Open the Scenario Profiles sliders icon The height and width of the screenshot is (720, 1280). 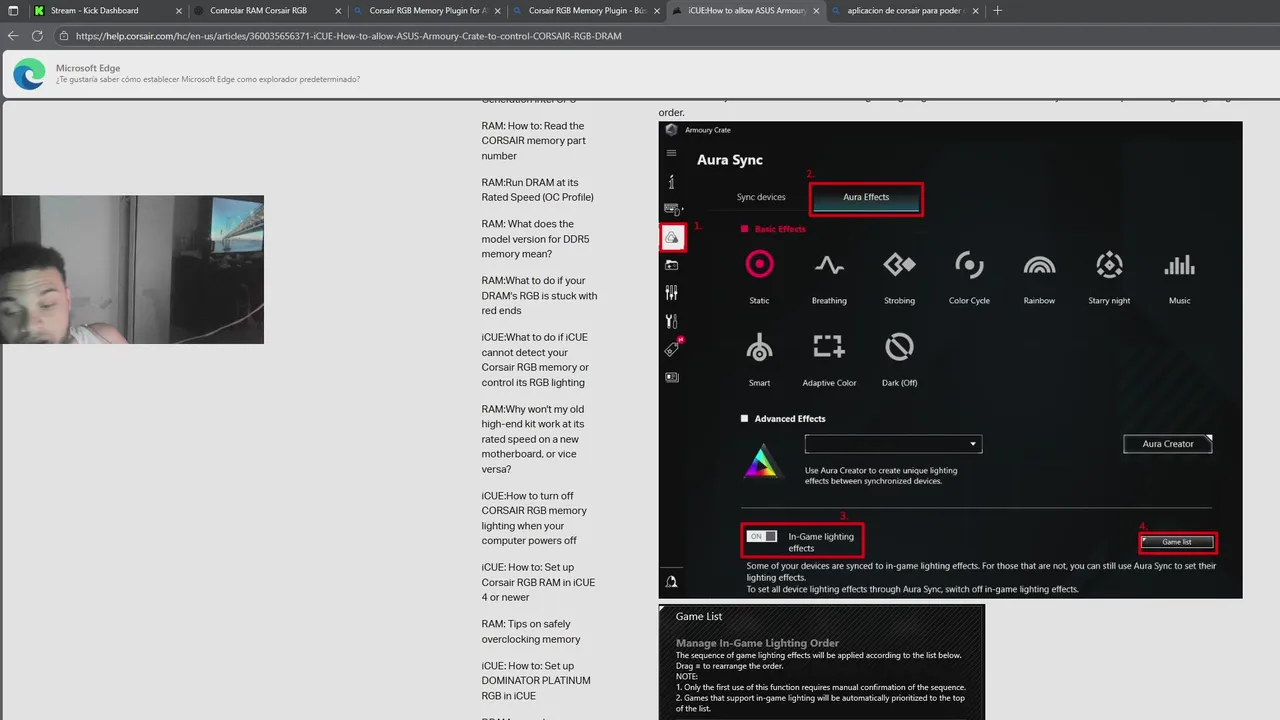click(671, 293)
